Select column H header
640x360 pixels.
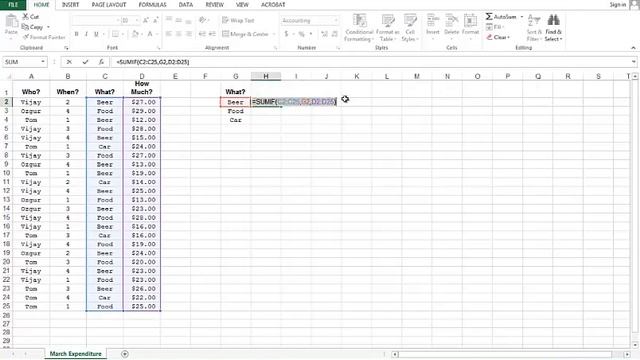tap(266, 76)
